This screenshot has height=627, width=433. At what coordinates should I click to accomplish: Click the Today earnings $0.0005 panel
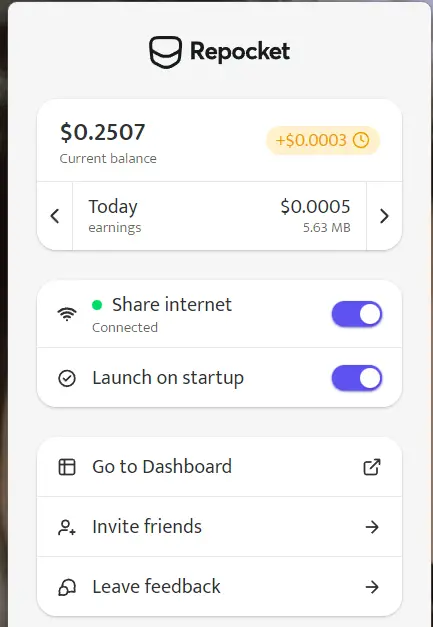point(219,216)
